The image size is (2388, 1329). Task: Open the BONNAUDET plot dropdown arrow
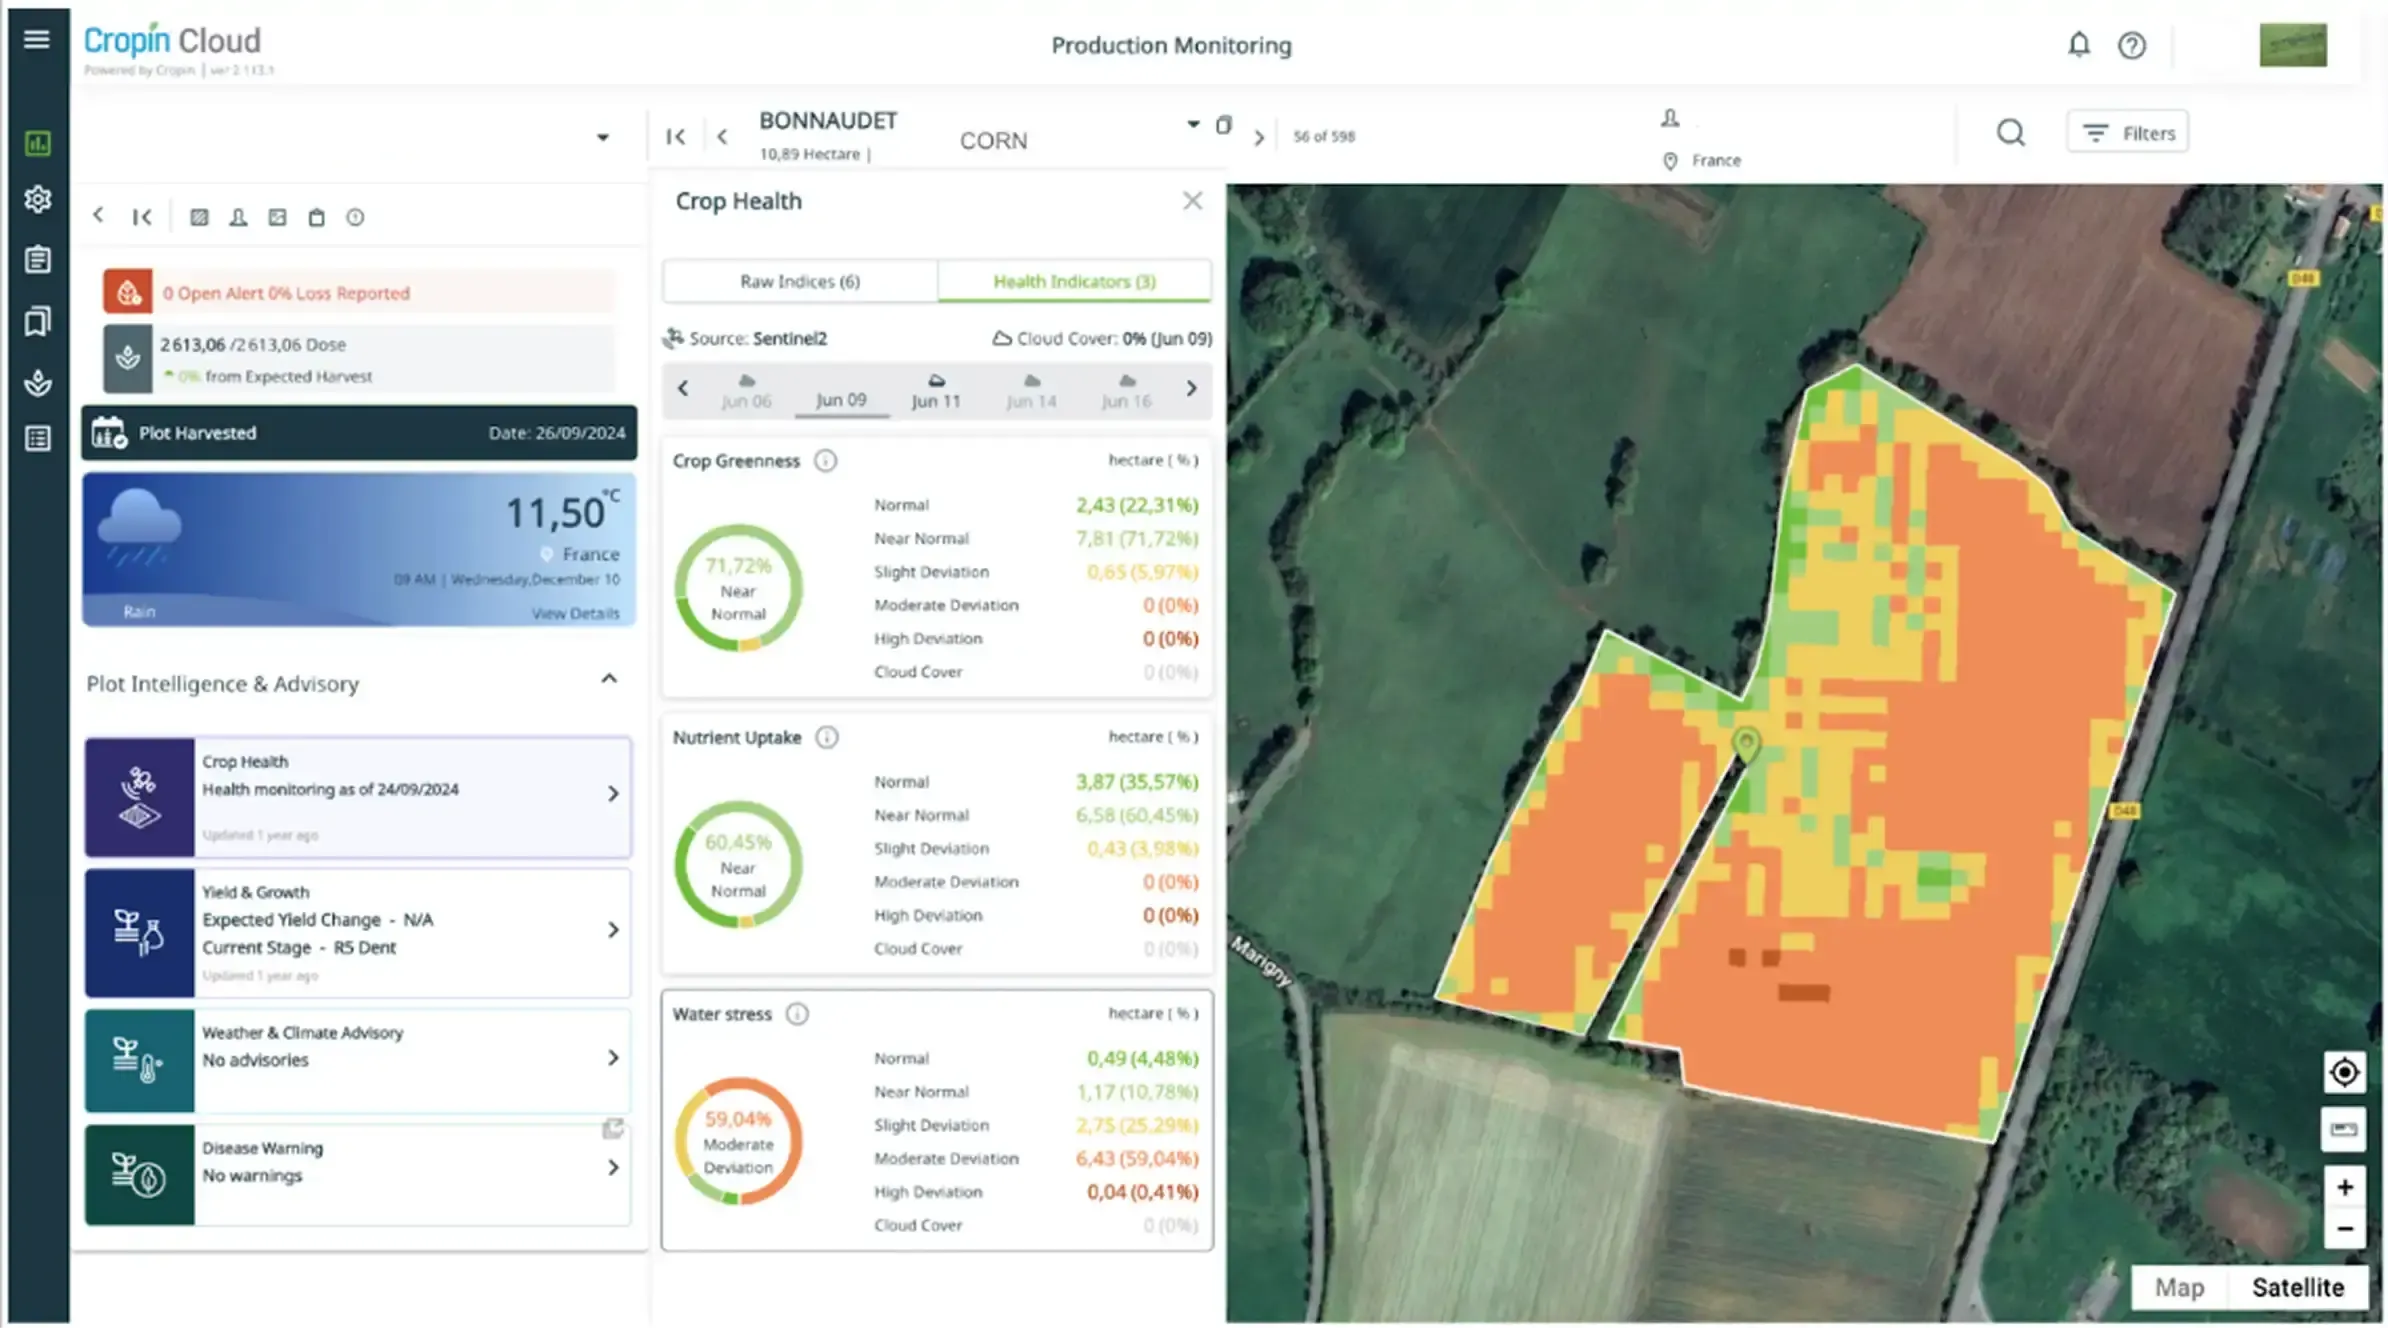pos(1193,124)
